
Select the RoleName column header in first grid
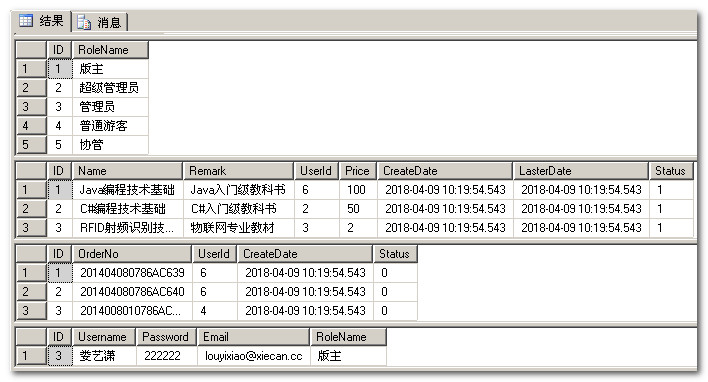pyautogui.click(x=110, y=50)
